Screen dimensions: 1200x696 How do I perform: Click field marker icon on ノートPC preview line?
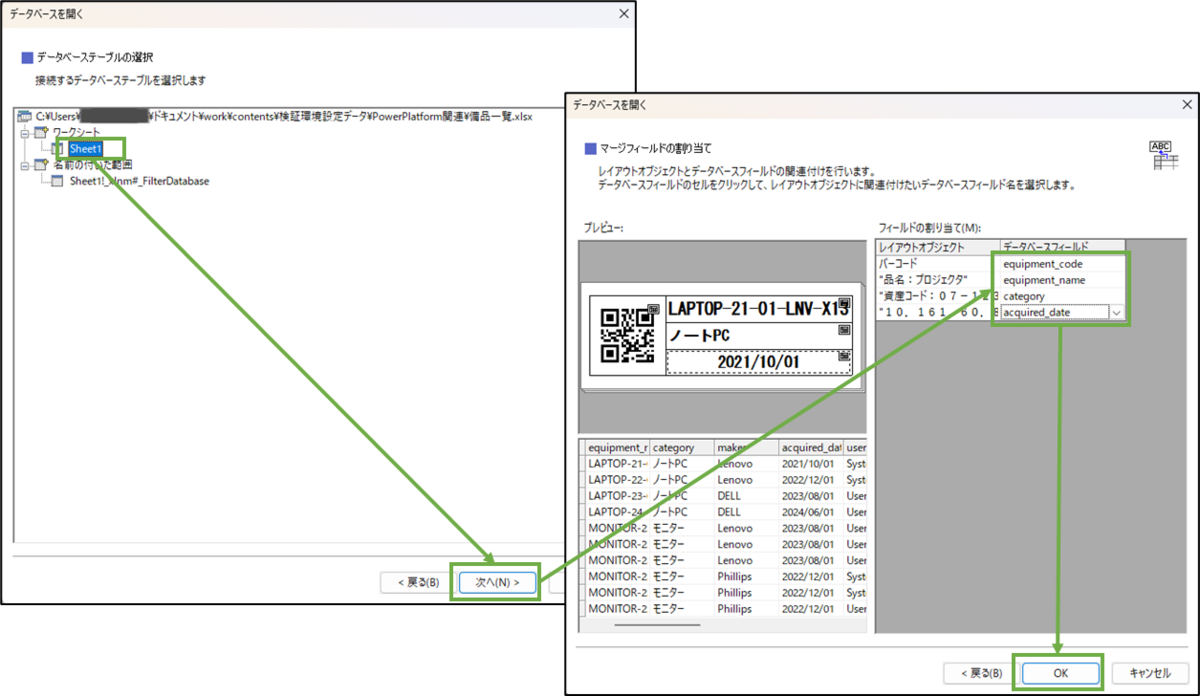pos(844,329)
